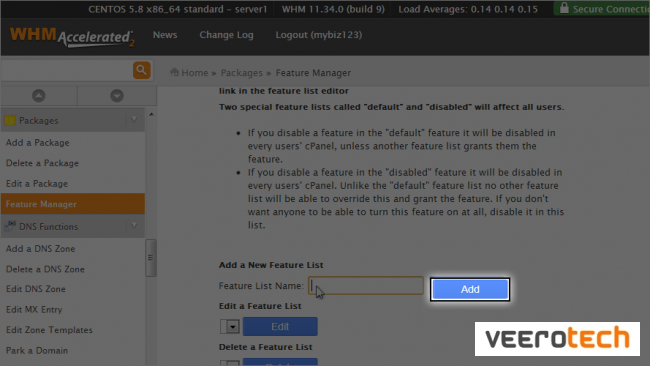Select Delete a Package in sidebar
Viewport: 650px width, 366px height.
(x=42, y=163)
